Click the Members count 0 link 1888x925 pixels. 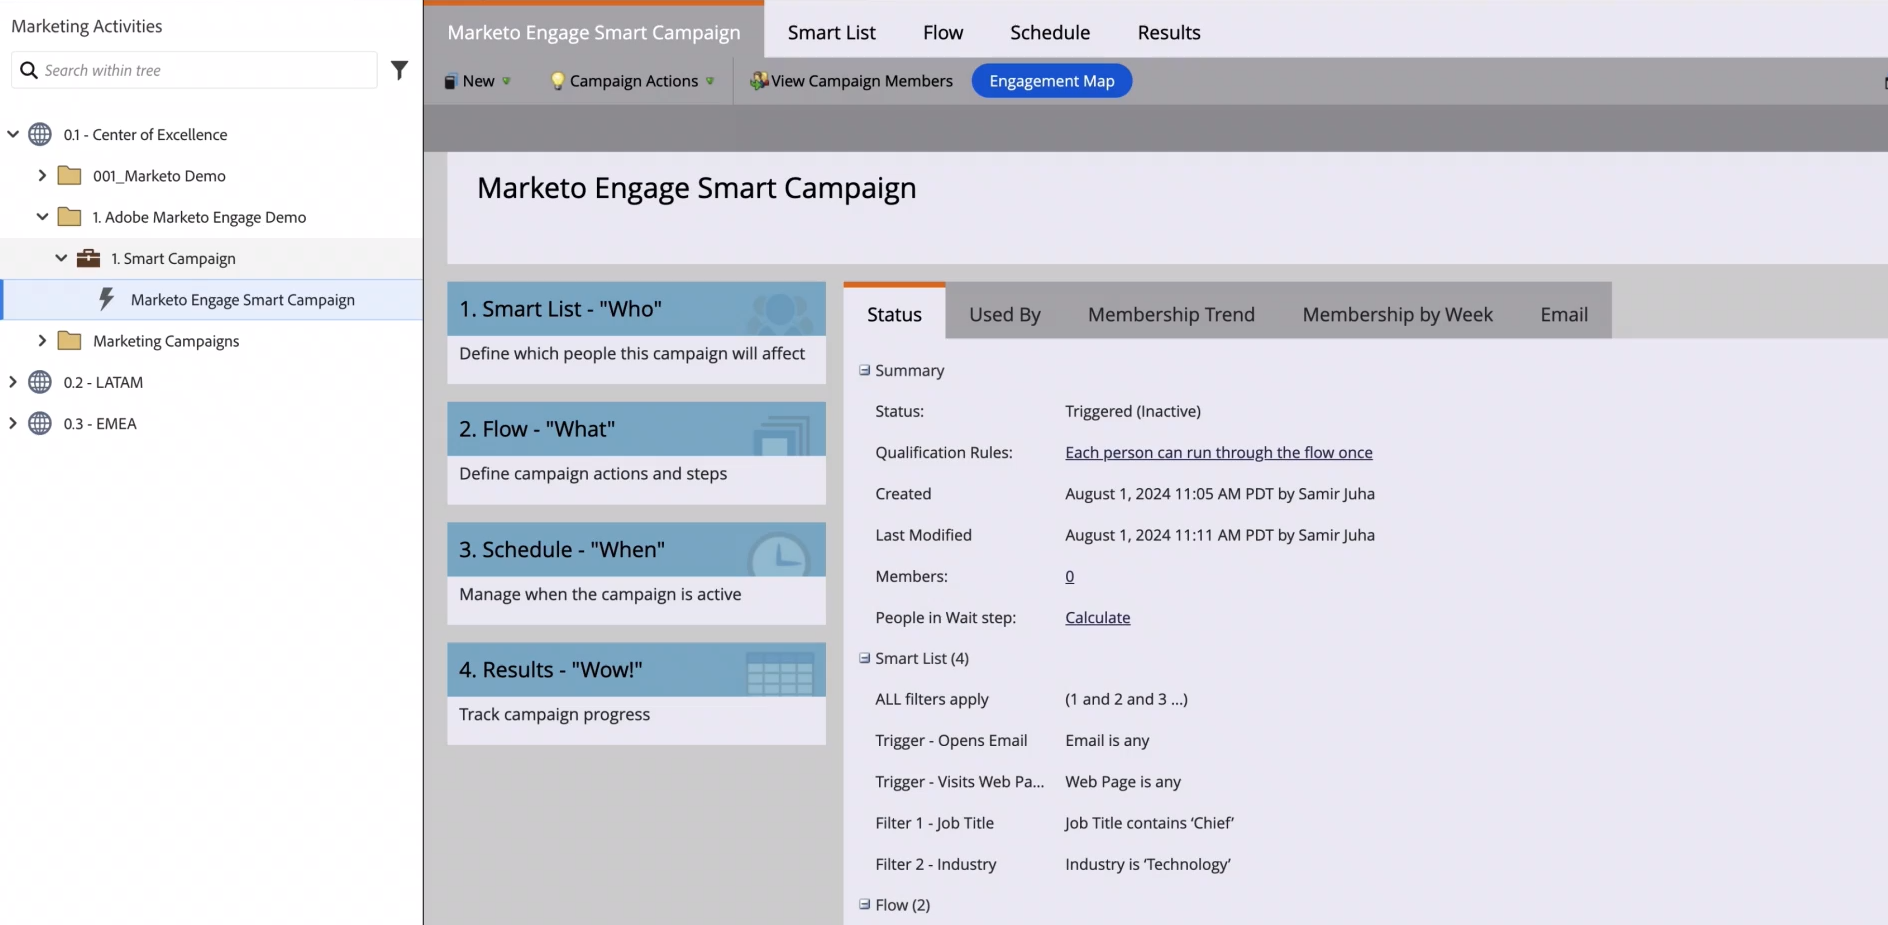click(1070, 576)
